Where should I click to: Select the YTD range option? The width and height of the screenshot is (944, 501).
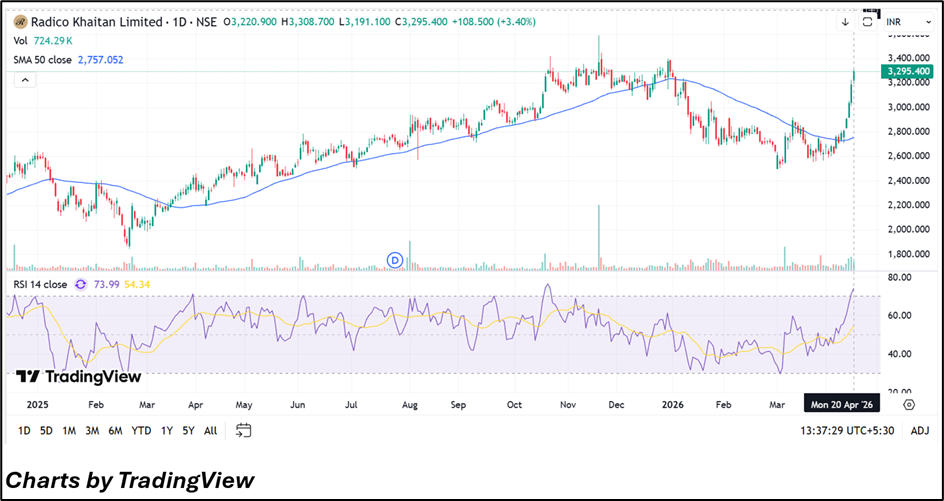tap(140, 431)
